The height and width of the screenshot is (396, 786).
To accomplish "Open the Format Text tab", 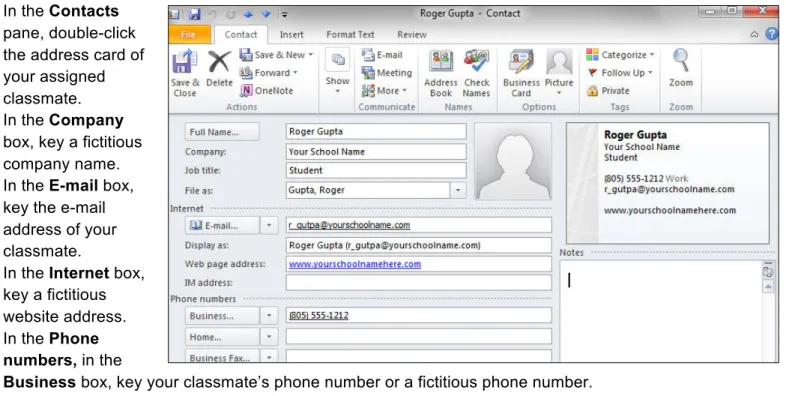I will tap(350, 35).
